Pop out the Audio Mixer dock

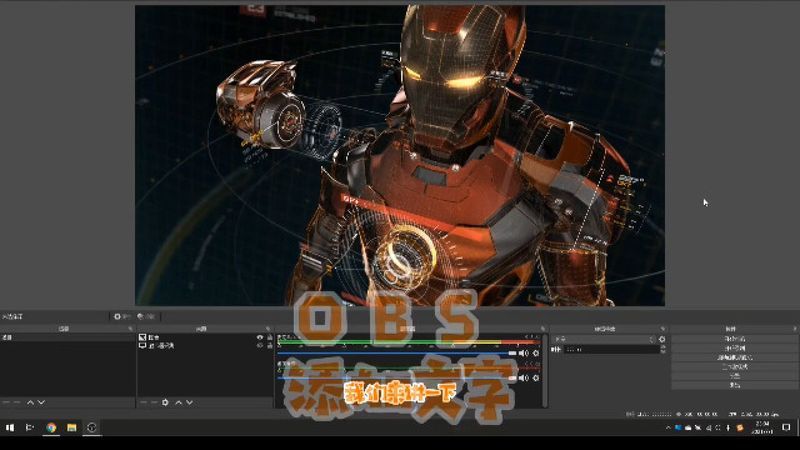(x=543, y=329)
